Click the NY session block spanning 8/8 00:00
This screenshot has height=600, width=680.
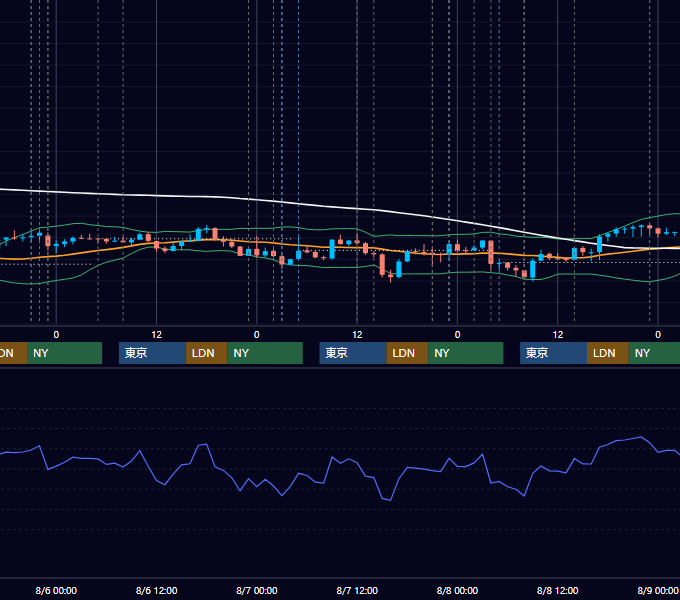(x=466, y=353)
